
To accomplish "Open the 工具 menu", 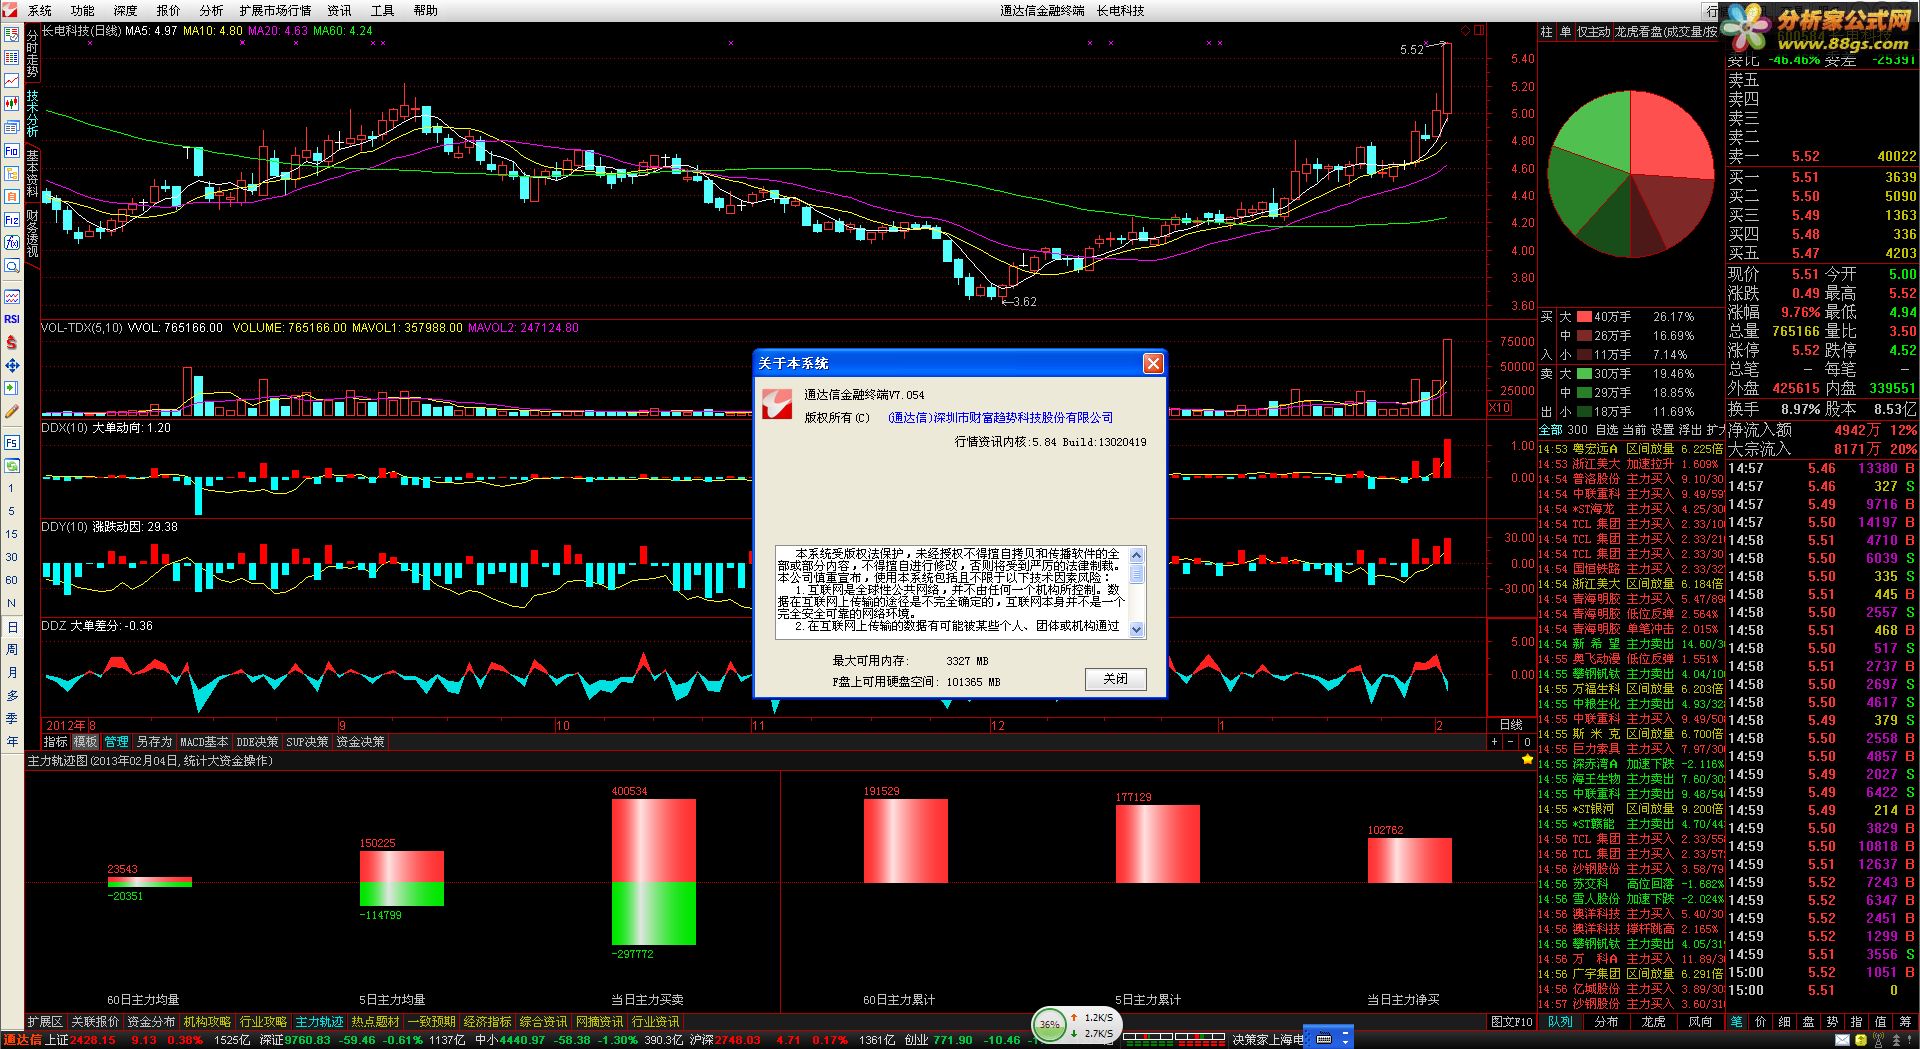I will coord(383,11).
